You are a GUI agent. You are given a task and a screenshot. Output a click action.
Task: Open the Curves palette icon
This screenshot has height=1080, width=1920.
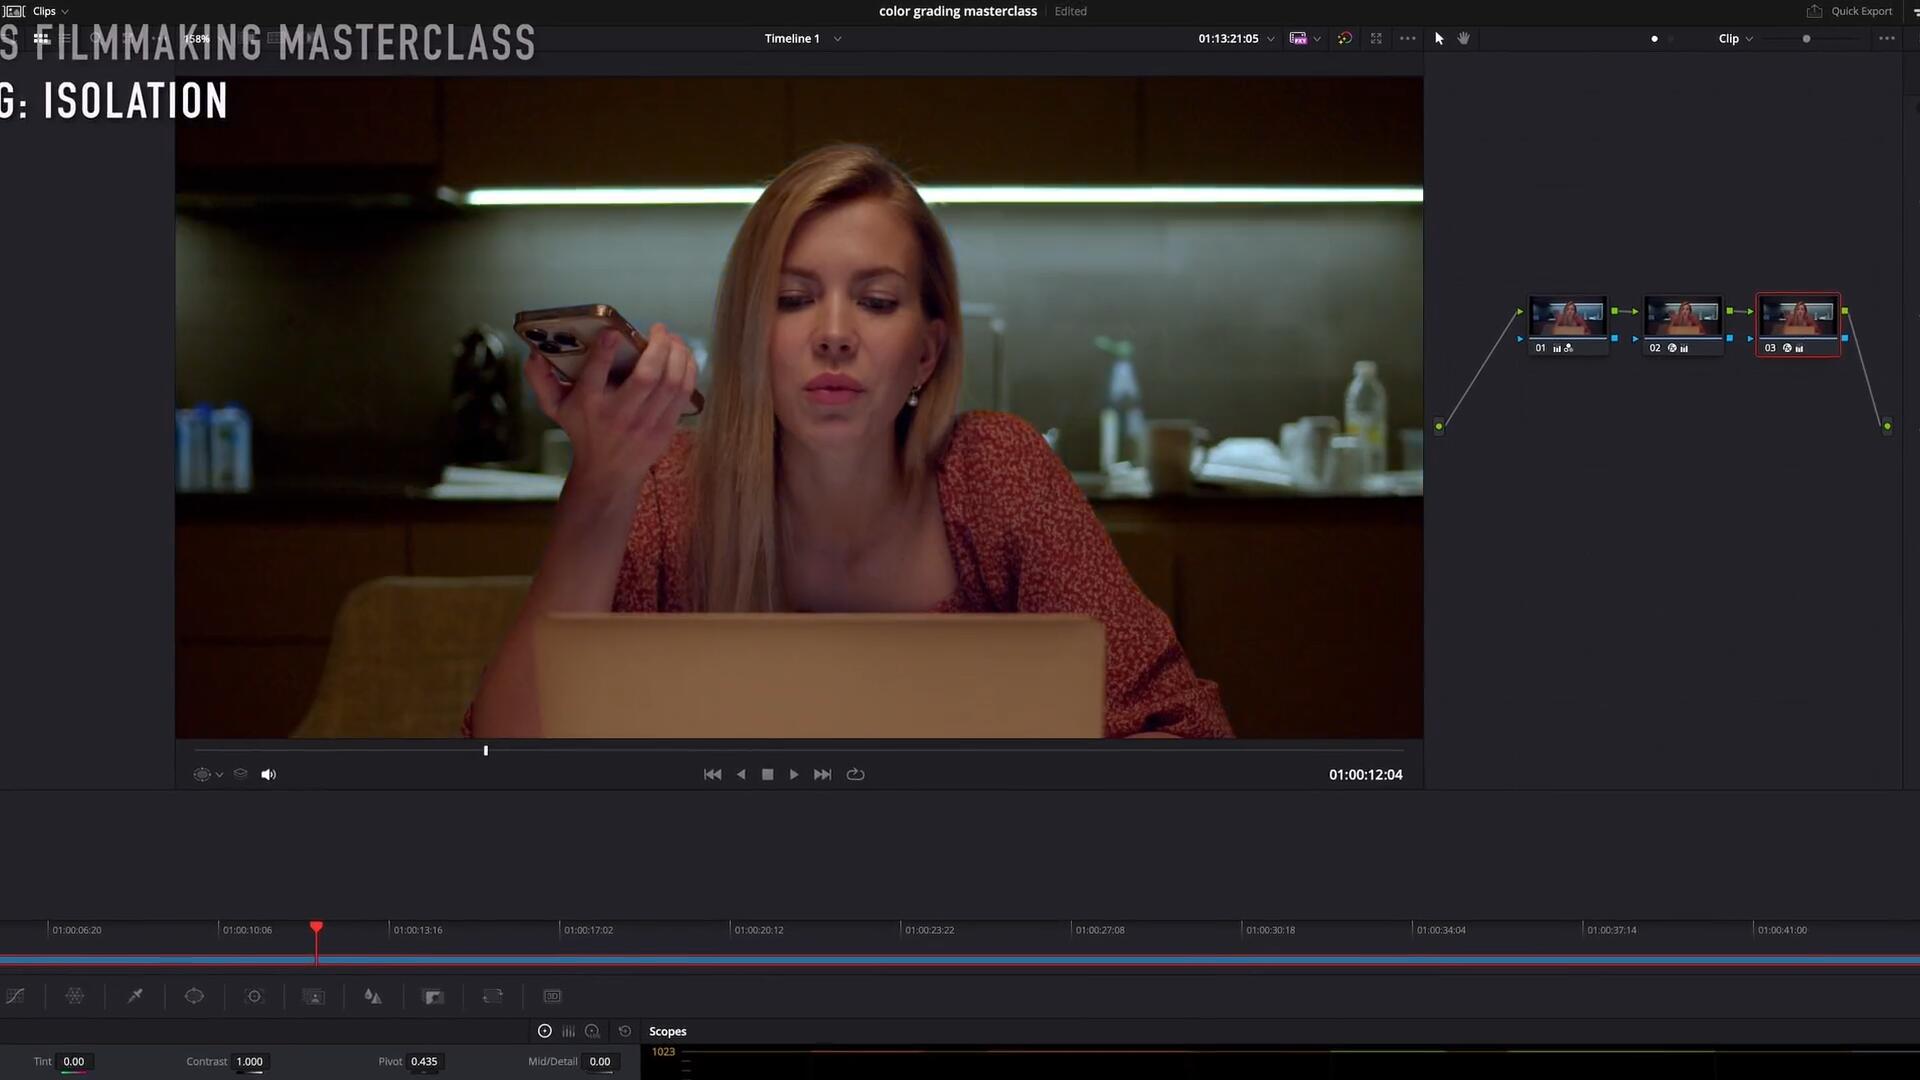click(16, 996)
